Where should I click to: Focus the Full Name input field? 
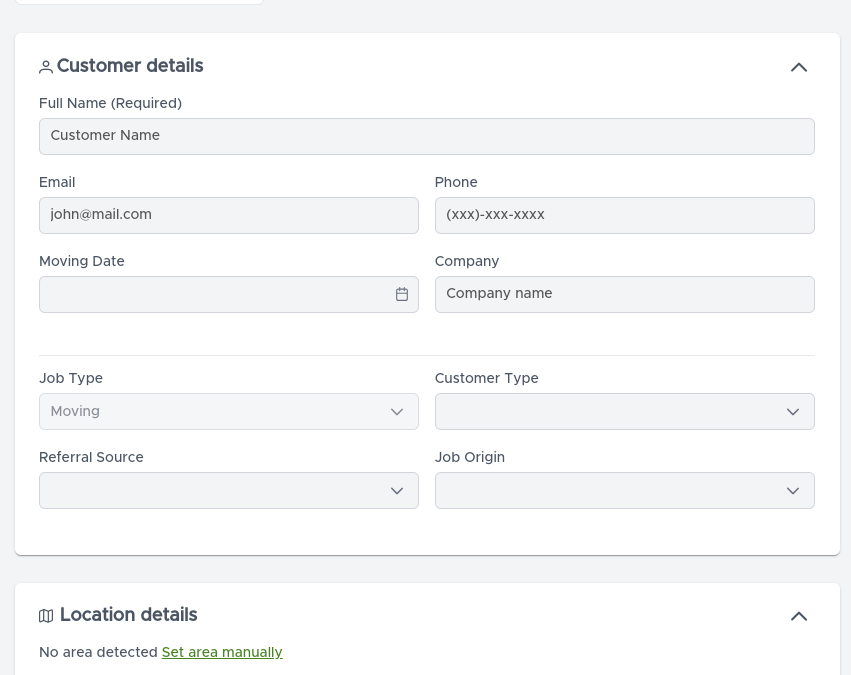point(426,136)
